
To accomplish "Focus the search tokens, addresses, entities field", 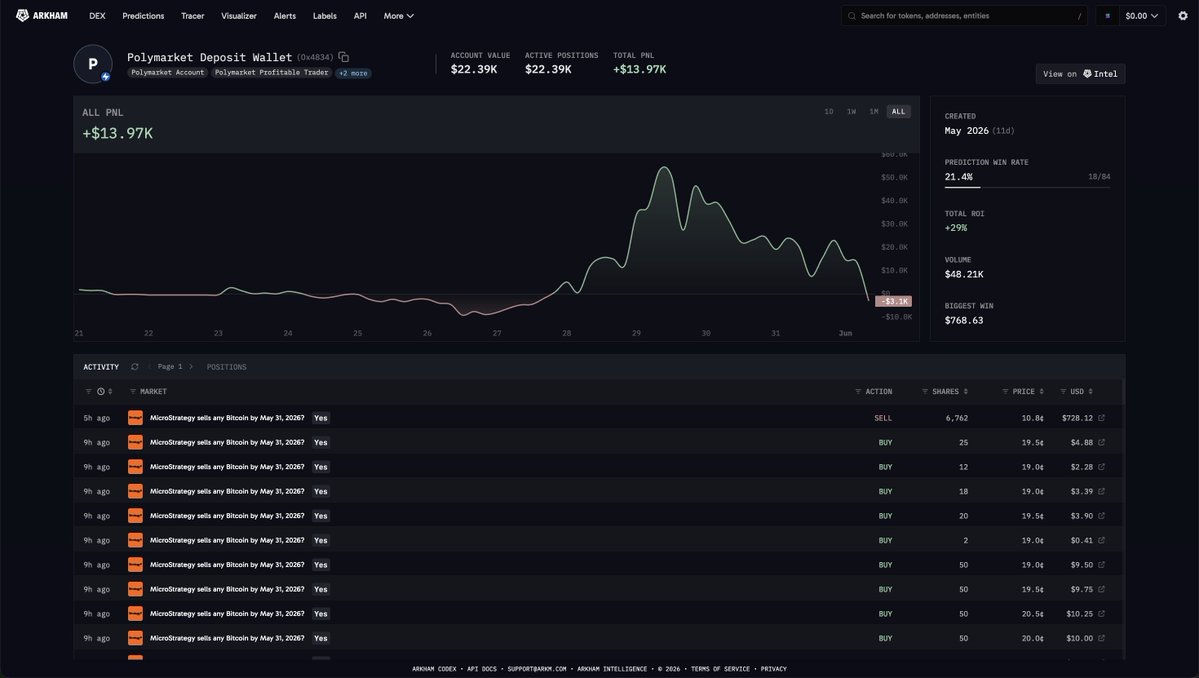I will click(x=963, y=15).
